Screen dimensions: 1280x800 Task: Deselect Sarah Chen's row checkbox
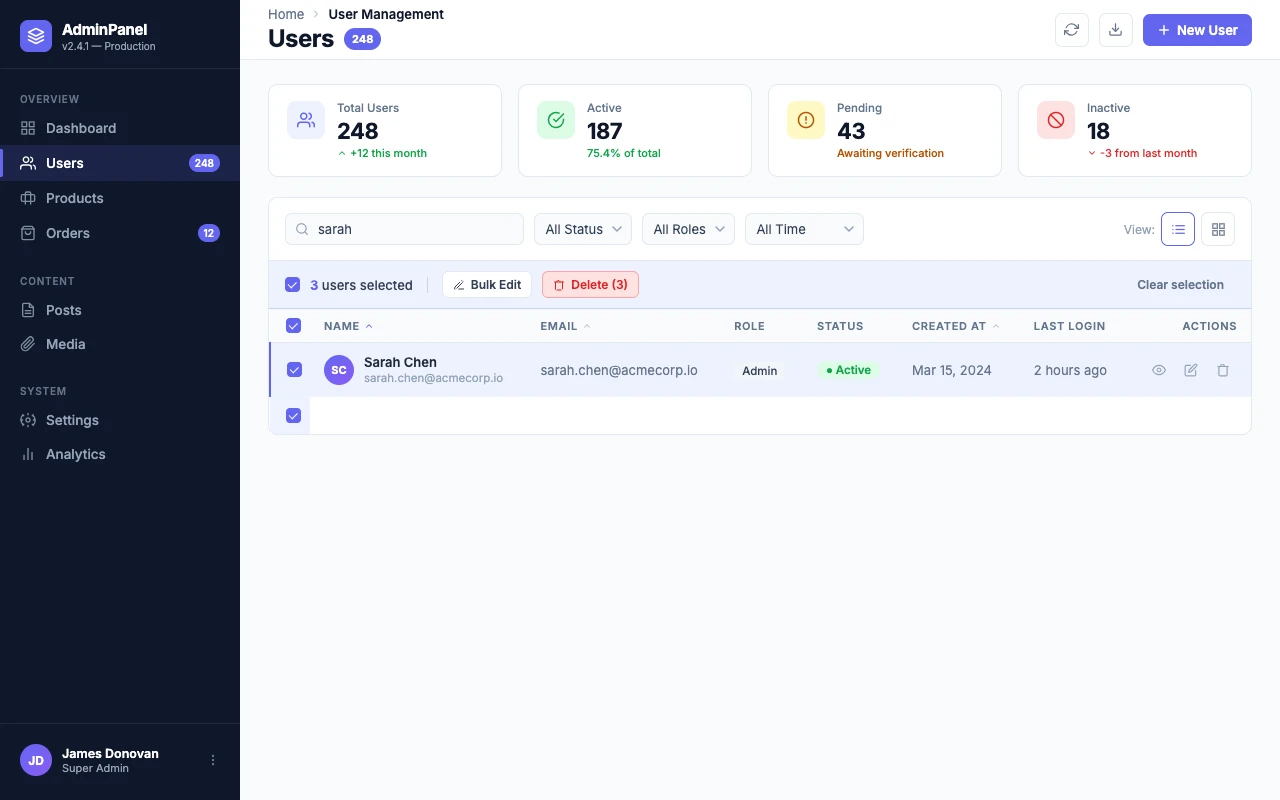(x=294, y=370)
